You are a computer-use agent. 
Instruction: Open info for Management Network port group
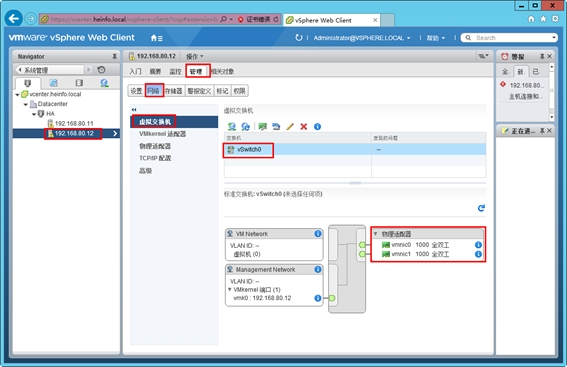318,269
